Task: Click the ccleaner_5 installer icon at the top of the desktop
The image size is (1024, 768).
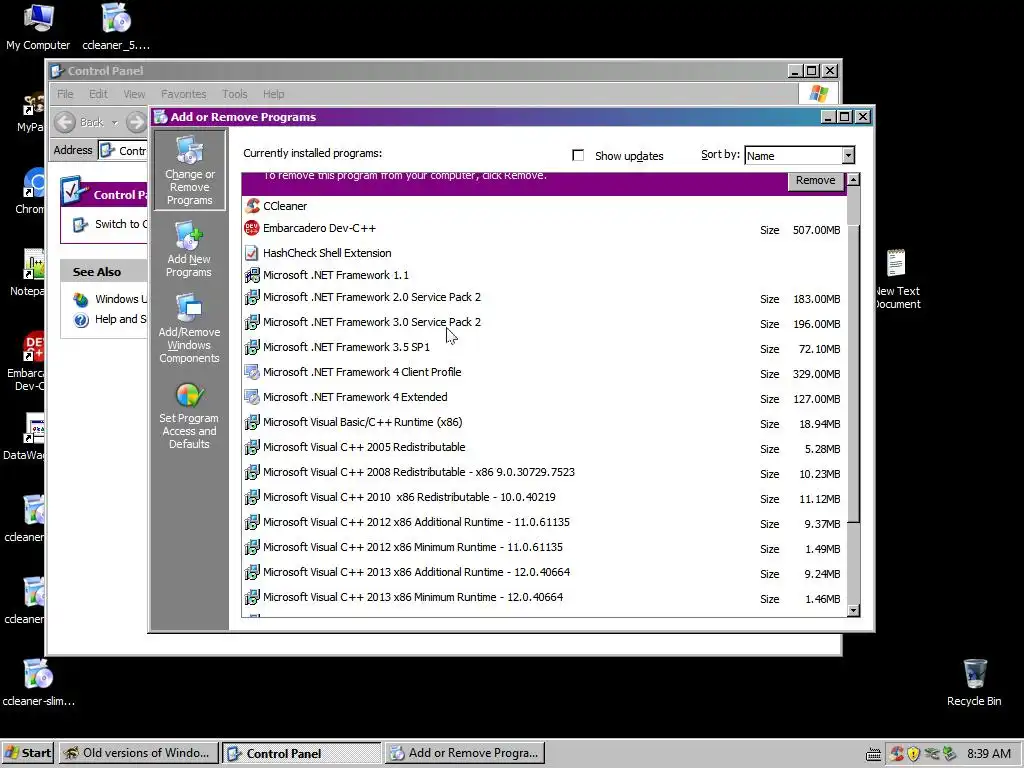Action: pos(116,18)
